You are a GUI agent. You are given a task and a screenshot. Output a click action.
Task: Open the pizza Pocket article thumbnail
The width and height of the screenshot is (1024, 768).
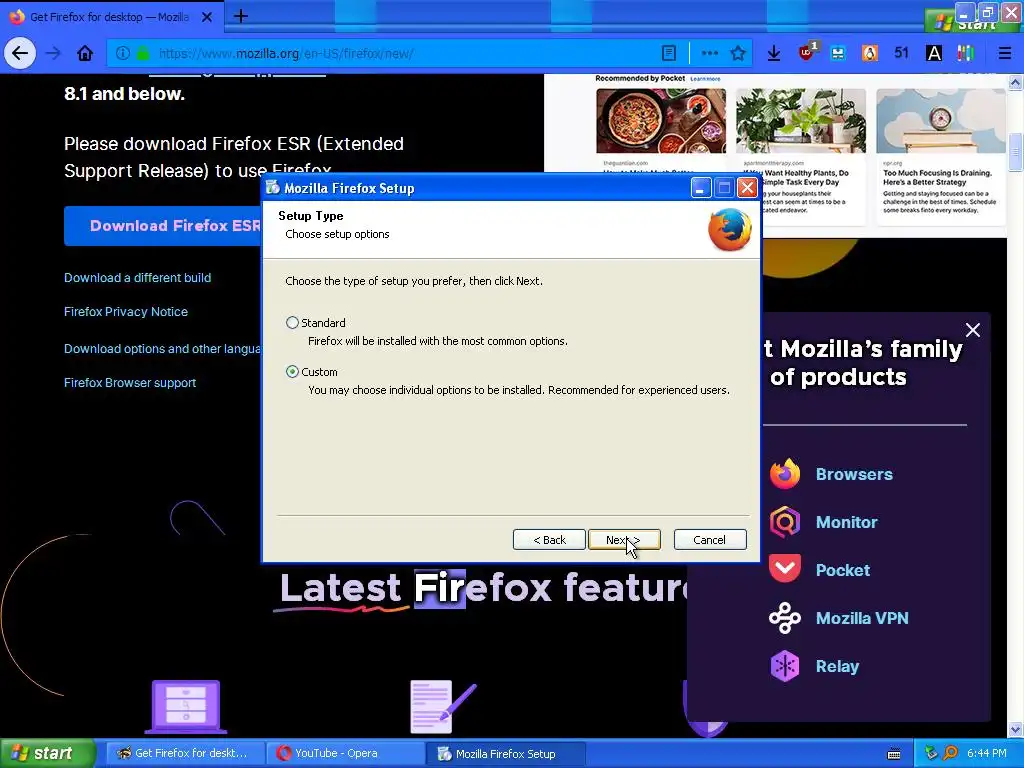pos(660,121)
